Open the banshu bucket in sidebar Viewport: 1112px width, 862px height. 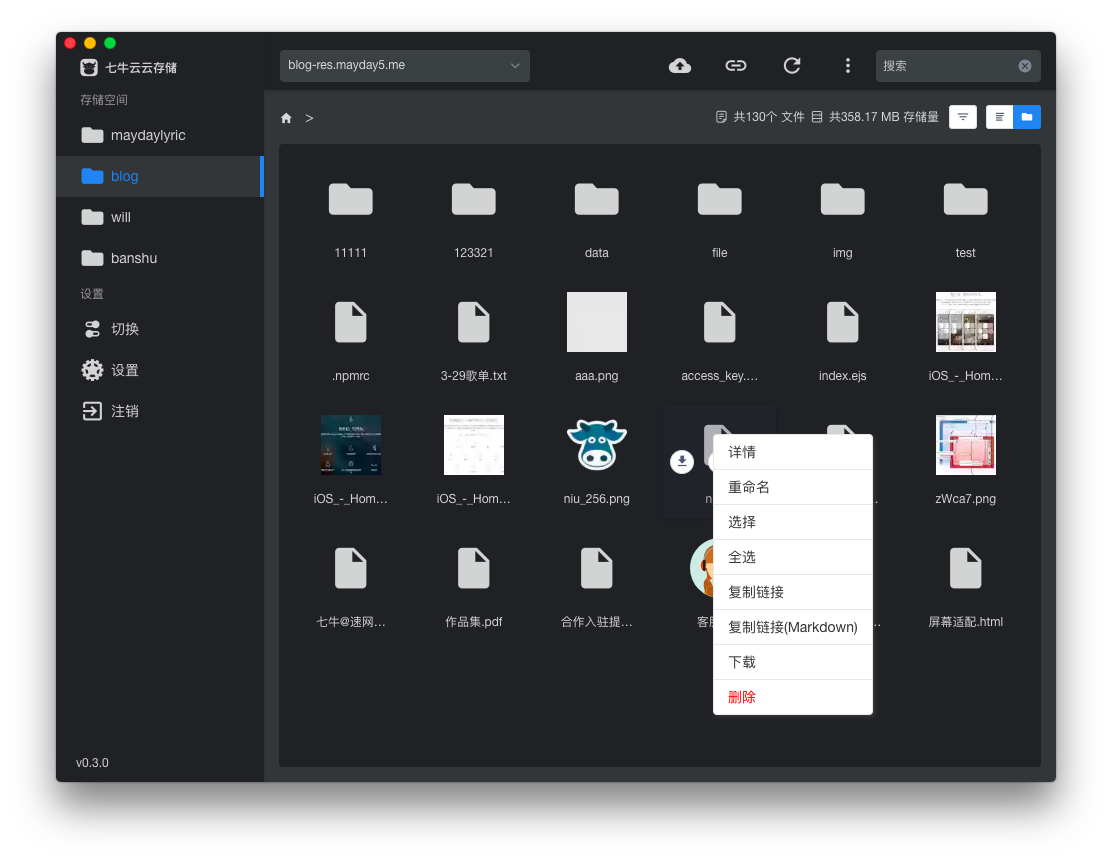click(x=133, y=258)
